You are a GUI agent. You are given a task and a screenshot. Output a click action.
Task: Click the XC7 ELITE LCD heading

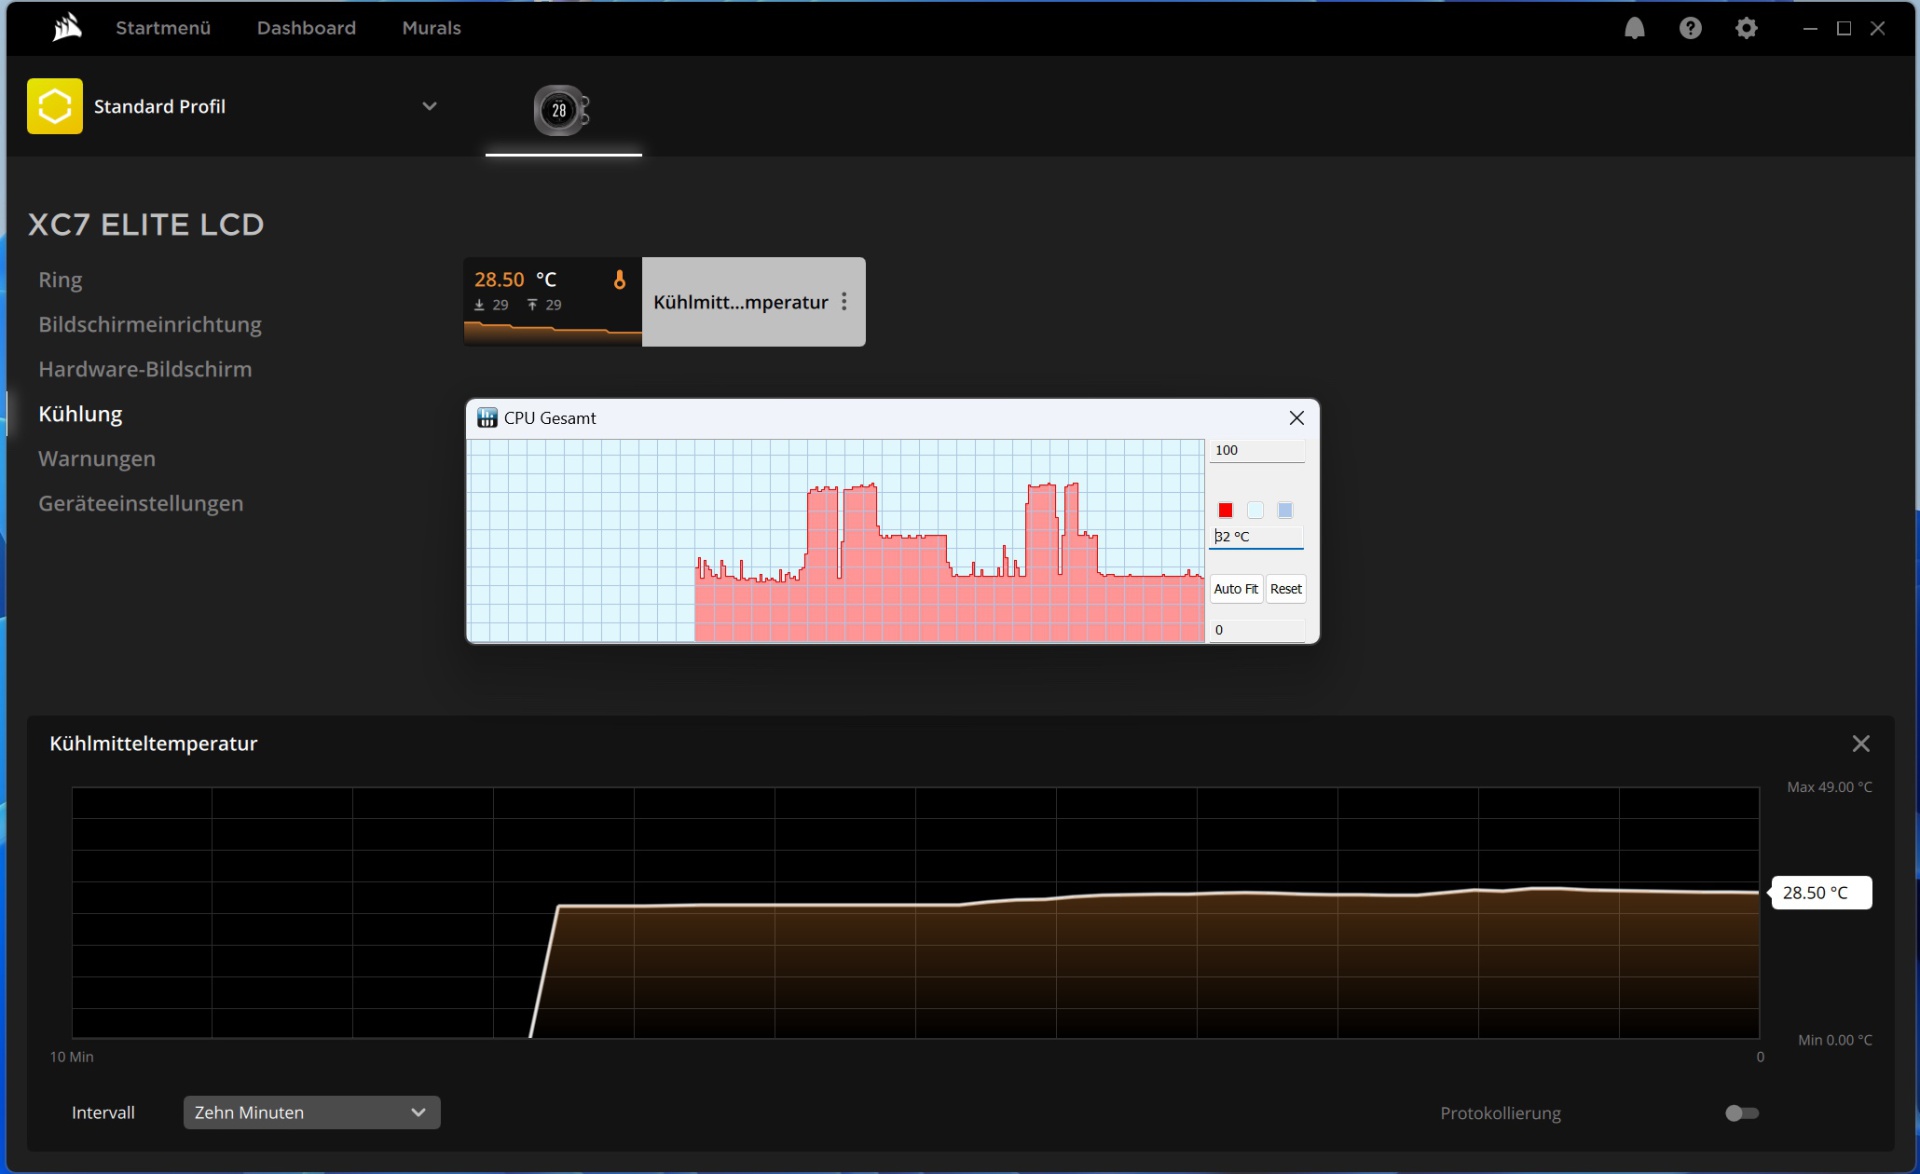pos(146,225)
